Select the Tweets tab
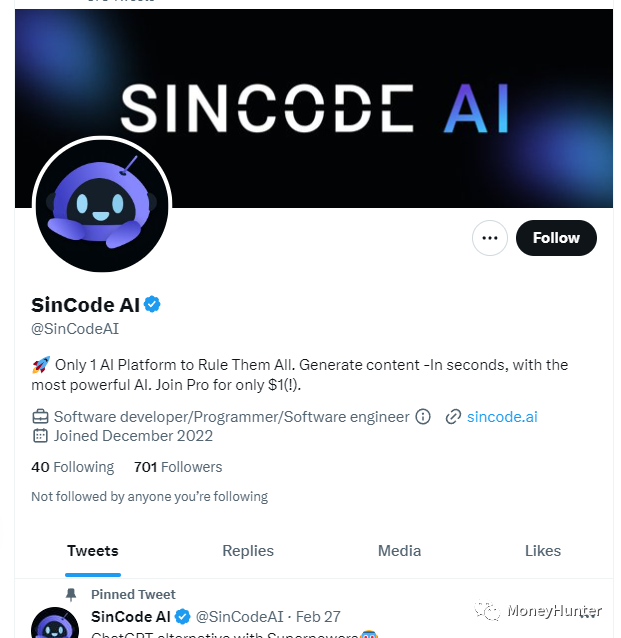The height and width of the screenshot is (638, 621). pyautogui.click(x=93, y=551)
